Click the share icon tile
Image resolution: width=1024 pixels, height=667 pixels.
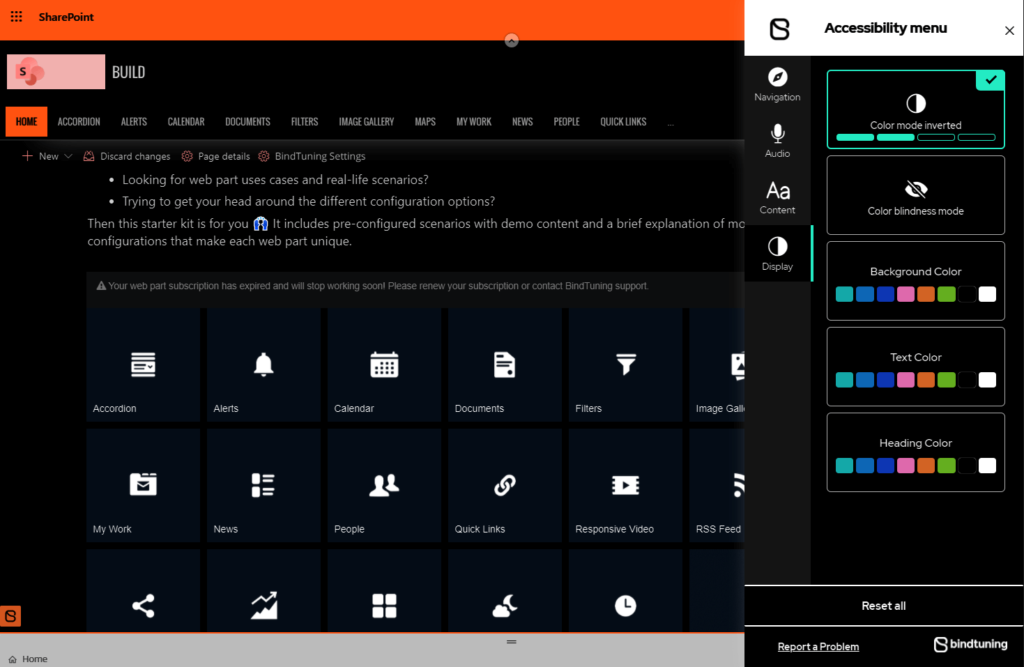(143, 591)
